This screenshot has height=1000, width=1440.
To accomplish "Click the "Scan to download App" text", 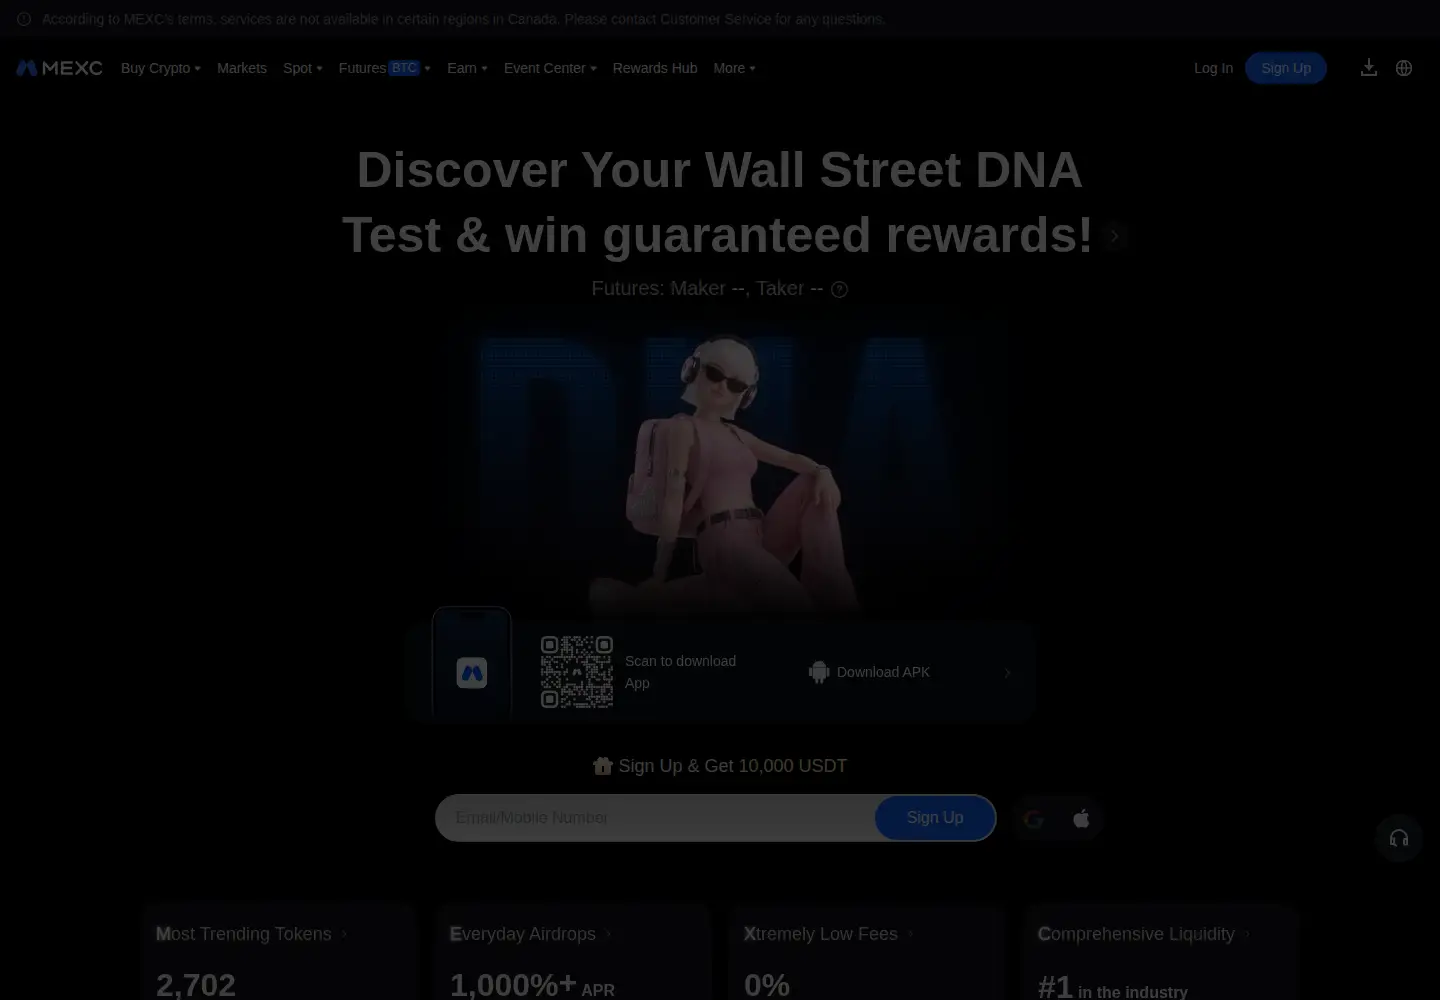I will [x=680, y=672].
